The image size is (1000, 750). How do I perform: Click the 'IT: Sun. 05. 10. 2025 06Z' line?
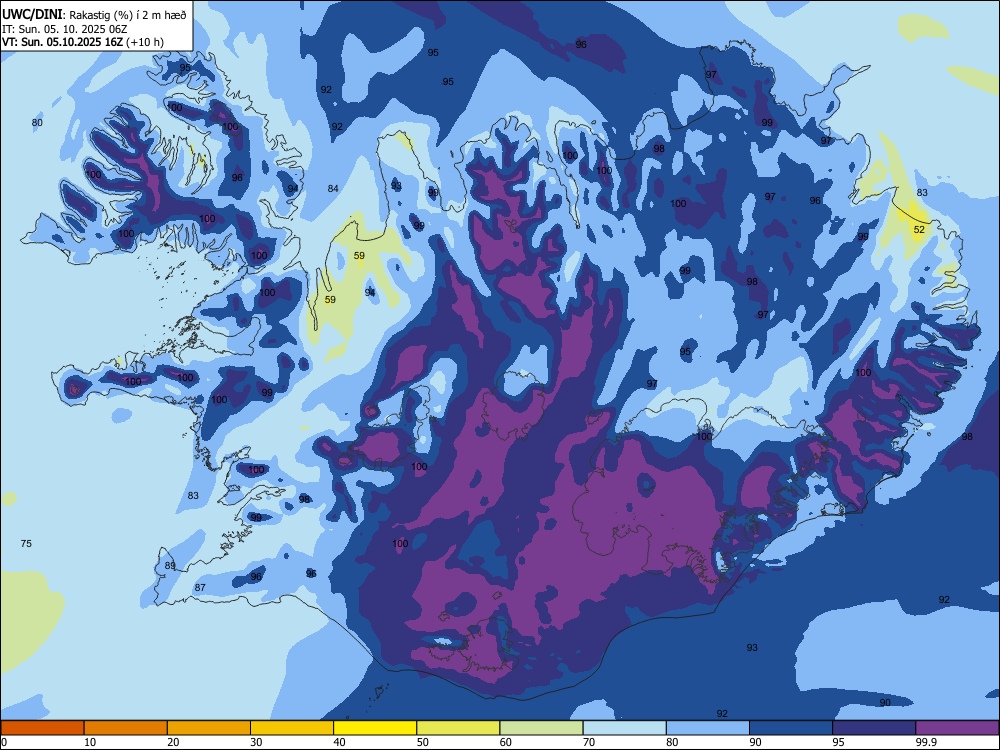[64, 29]
